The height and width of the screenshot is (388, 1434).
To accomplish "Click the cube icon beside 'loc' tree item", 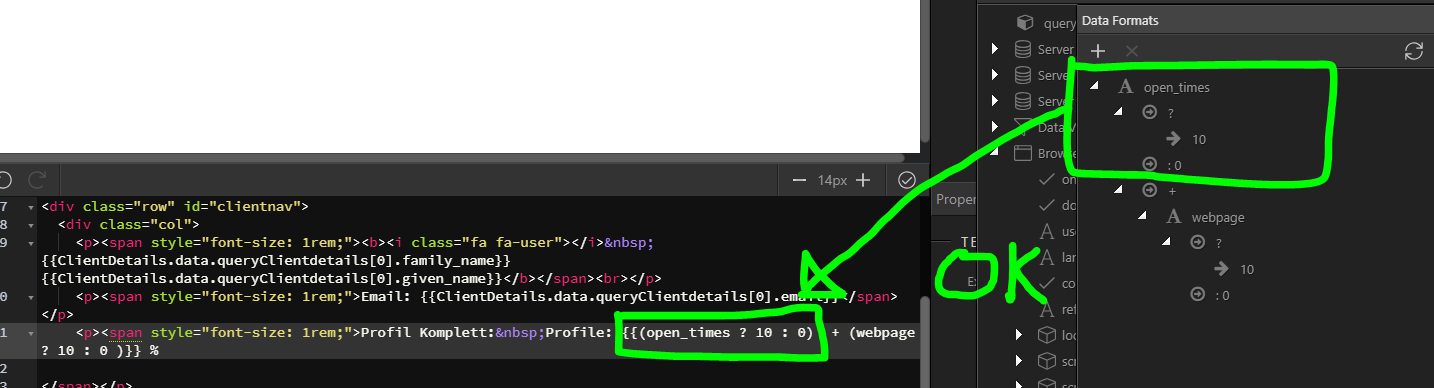I will click(1046, 334).
